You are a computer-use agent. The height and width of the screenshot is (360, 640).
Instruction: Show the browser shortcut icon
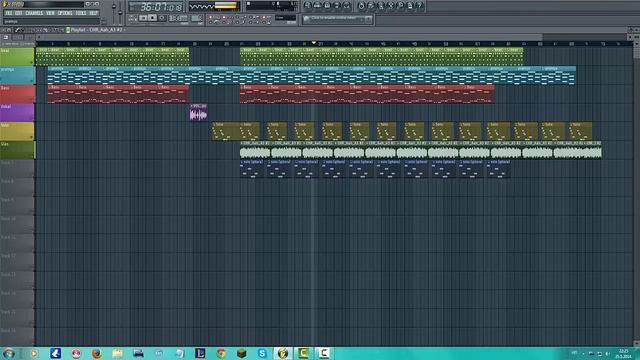point(337,5)
